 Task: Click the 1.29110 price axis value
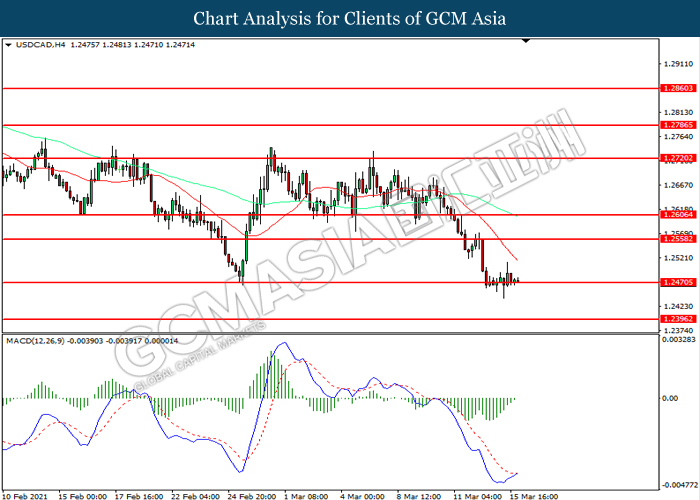pos(679,64)
